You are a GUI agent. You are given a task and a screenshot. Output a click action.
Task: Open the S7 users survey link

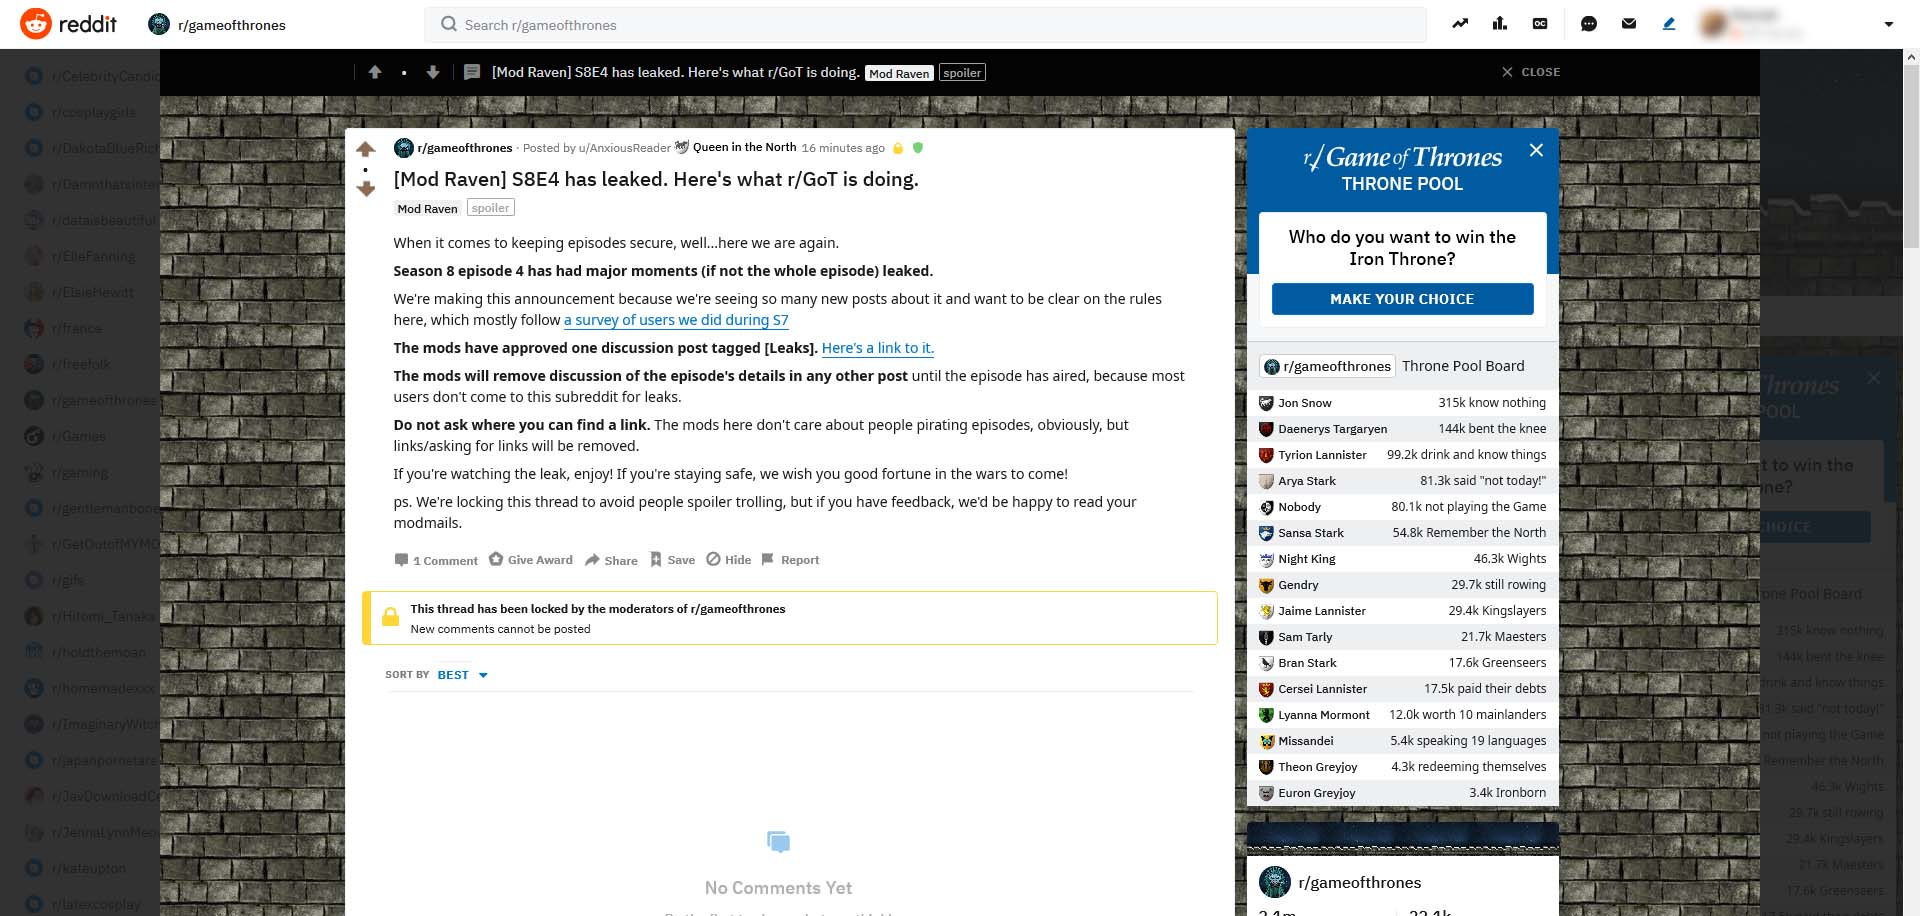[x=675, y=320]
